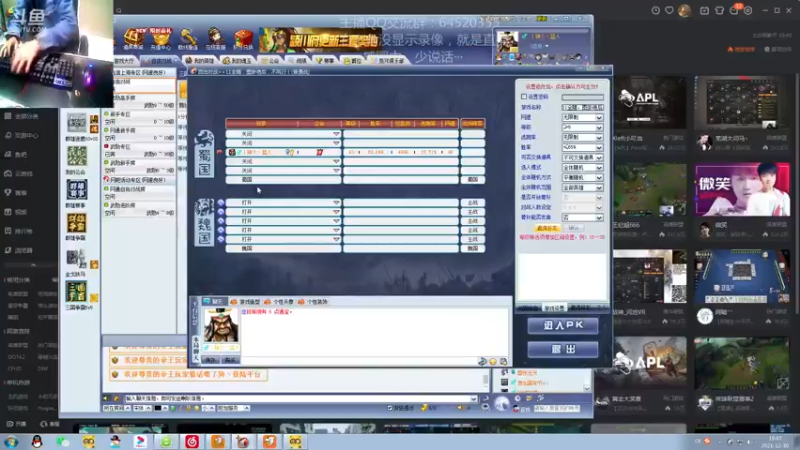
Task: Tick the checkbox below the lobby chat input
Action: [390, 408]
